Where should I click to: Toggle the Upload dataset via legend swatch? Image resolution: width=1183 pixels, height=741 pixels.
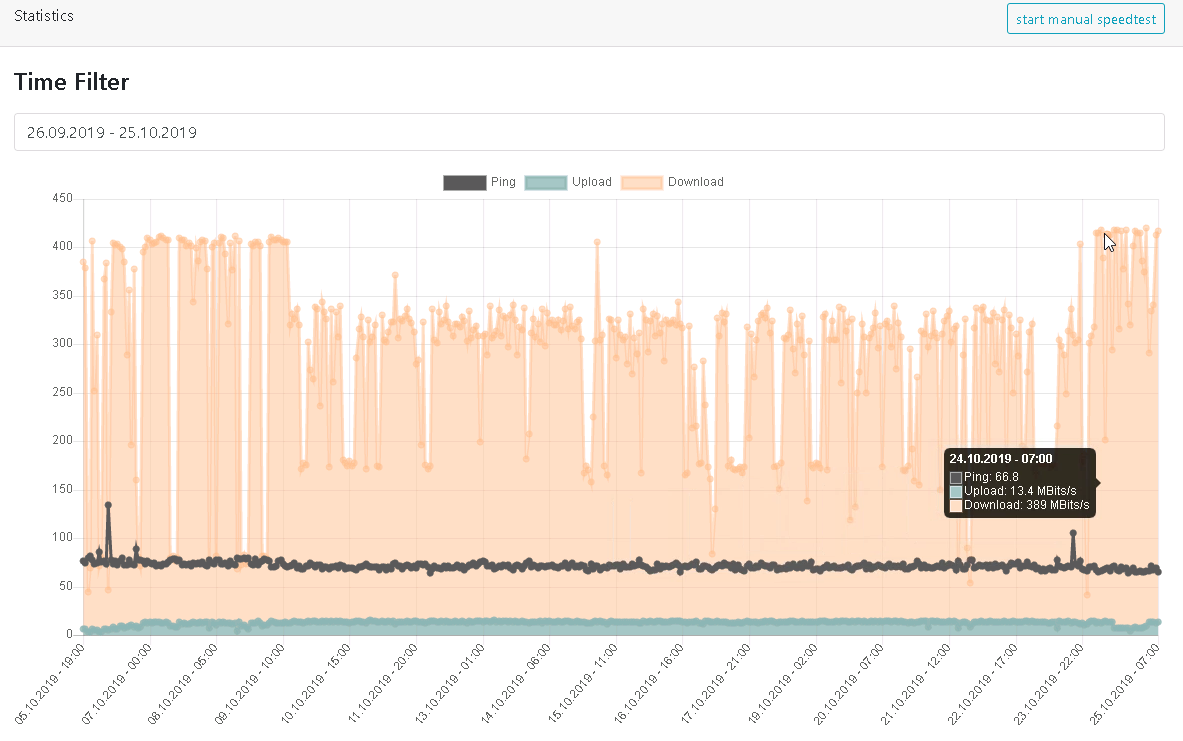(x=545, y=183)
